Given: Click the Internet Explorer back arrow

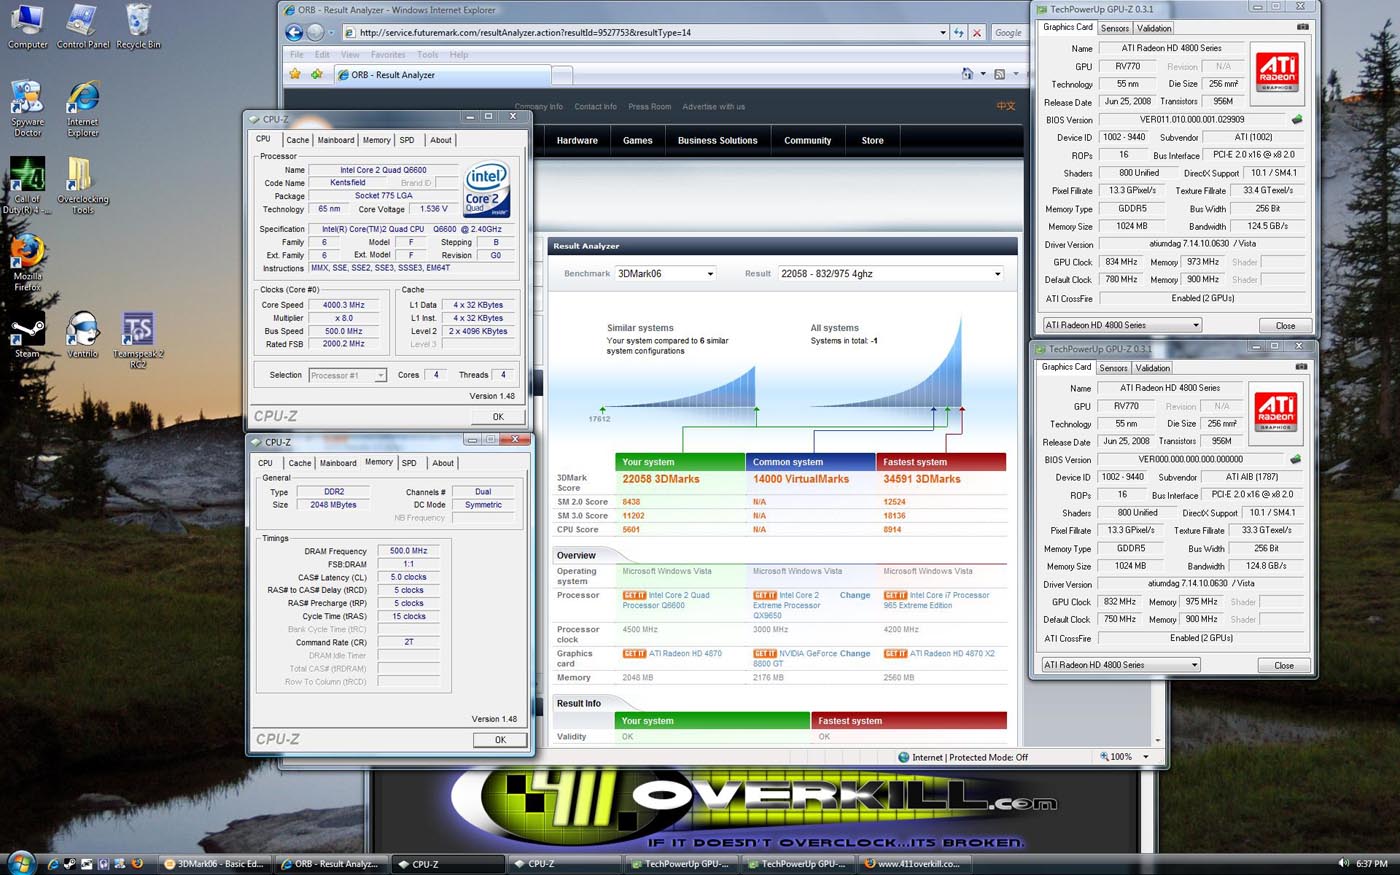Looking at the screenshot, I should pyautogui.click(x=293, y=32).
